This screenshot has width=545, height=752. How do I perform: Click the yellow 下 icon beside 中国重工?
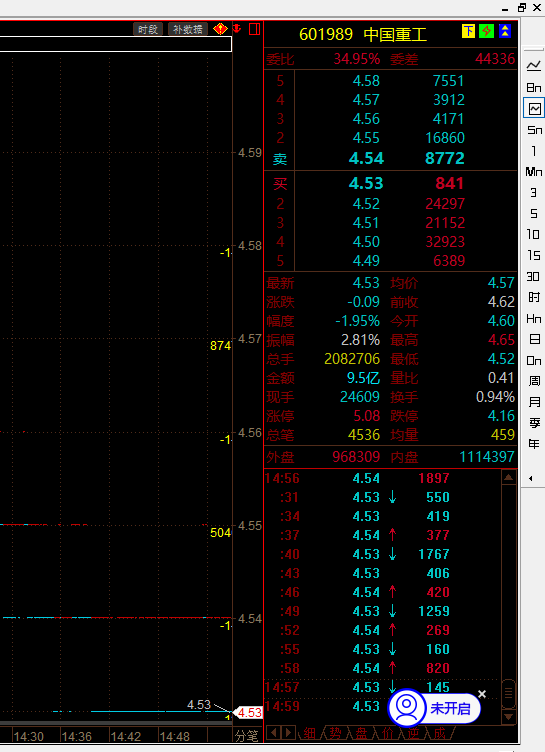coord(468,31)
